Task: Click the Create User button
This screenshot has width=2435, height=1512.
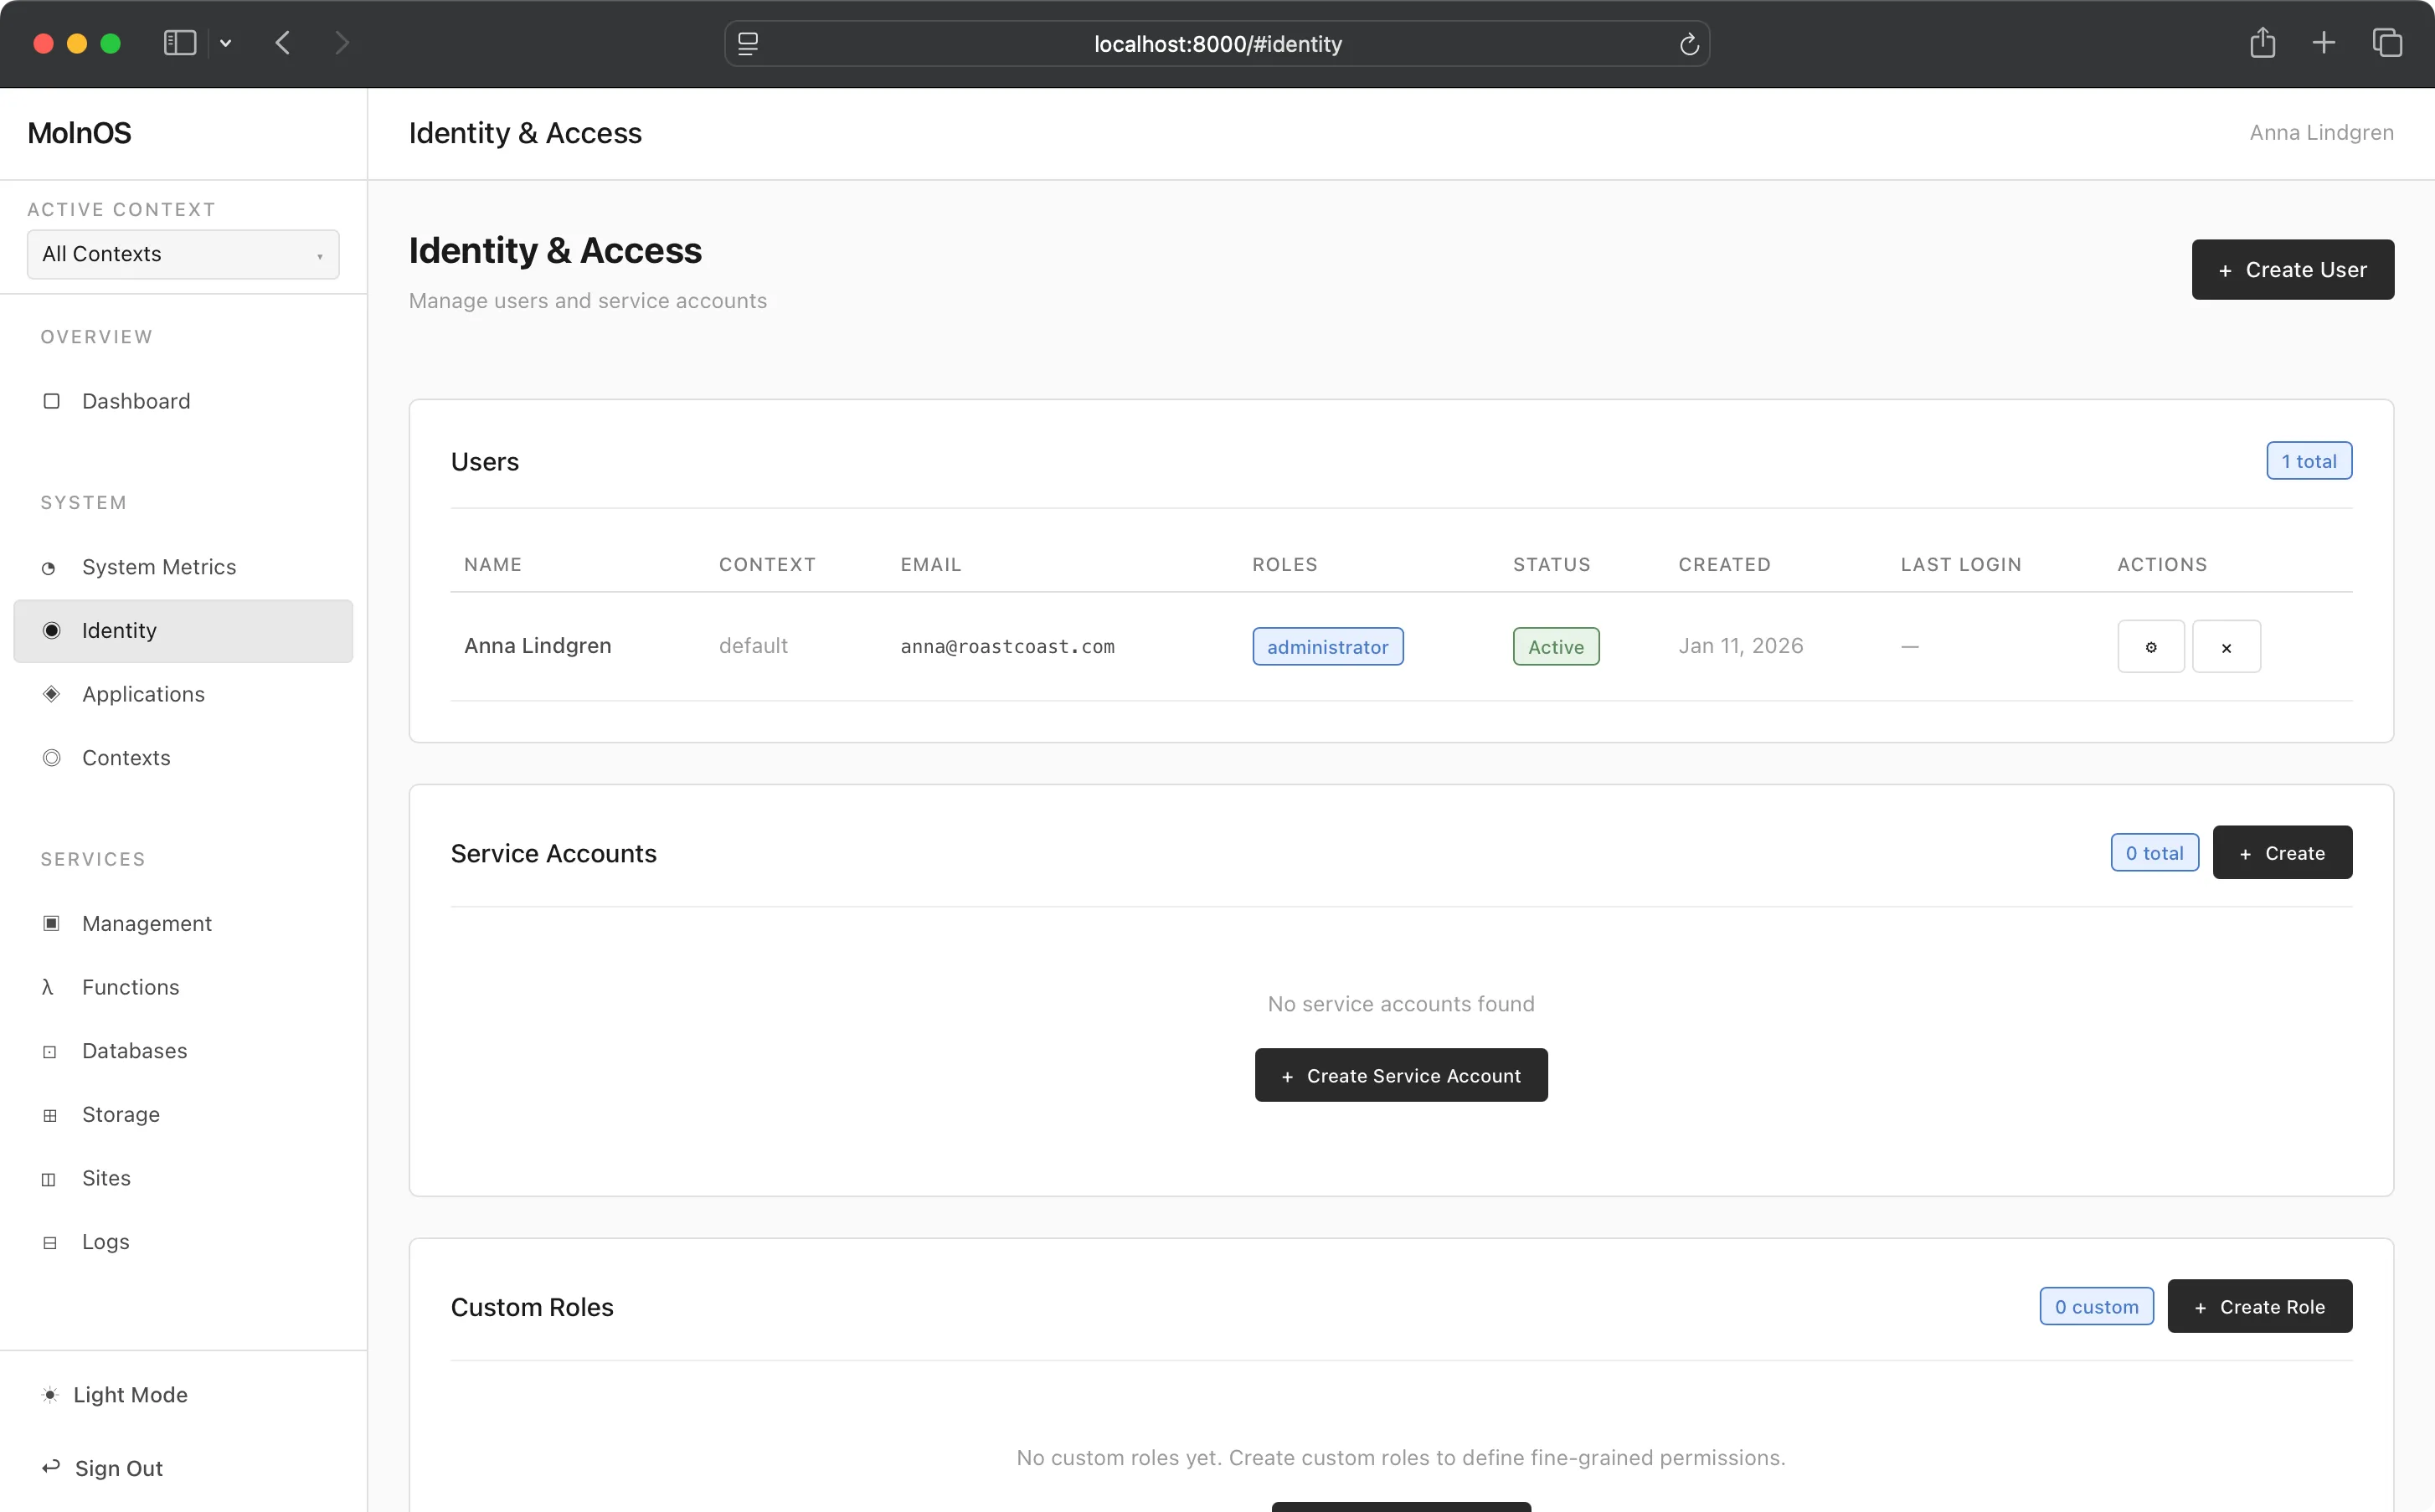Action: pos(2292,270)
